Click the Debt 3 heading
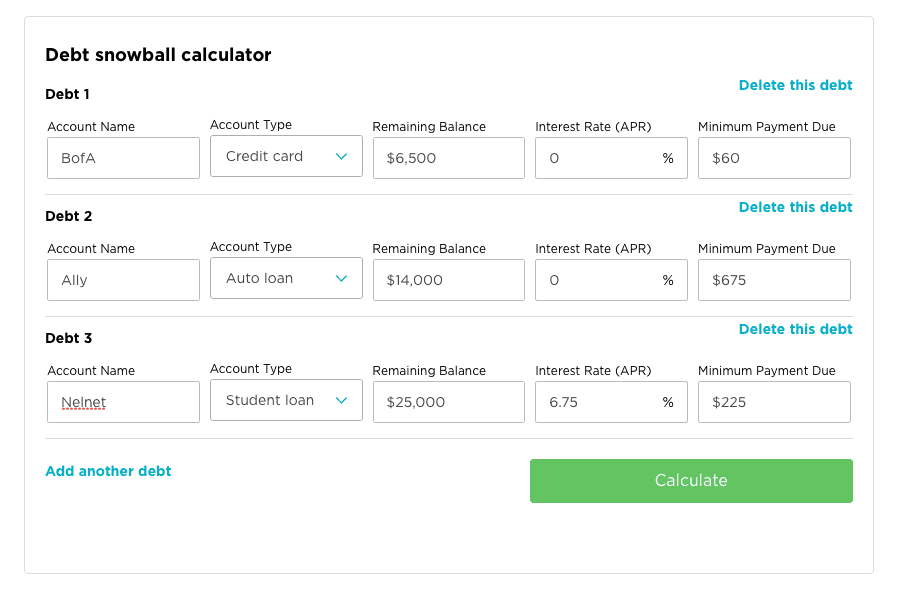900x596 pixels. 68,338
